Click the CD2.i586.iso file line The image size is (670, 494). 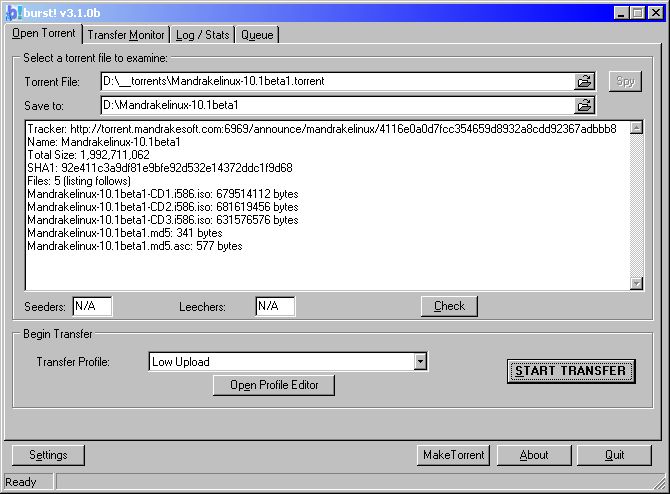(x=163, y=207)
